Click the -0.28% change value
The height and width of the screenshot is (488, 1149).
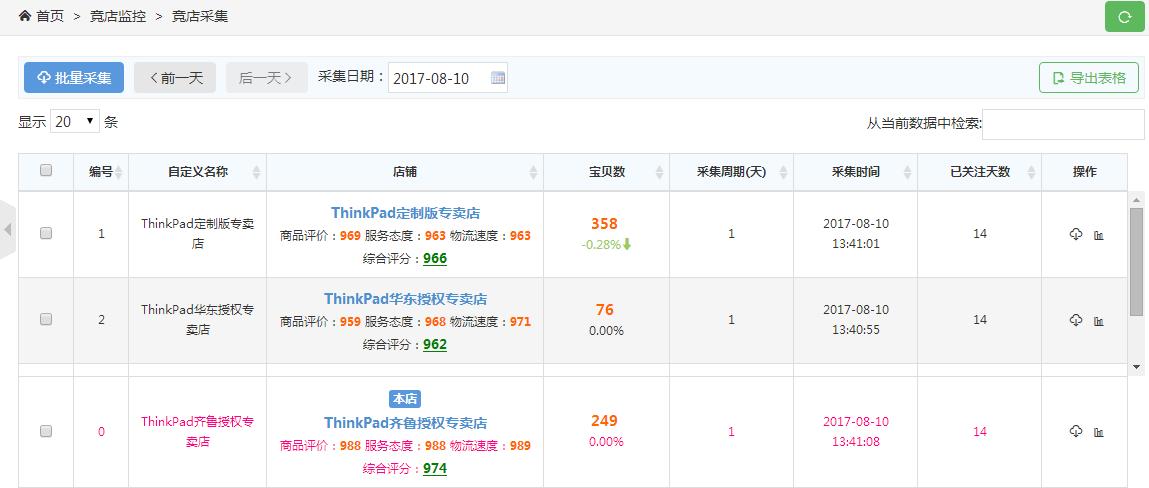601,245
